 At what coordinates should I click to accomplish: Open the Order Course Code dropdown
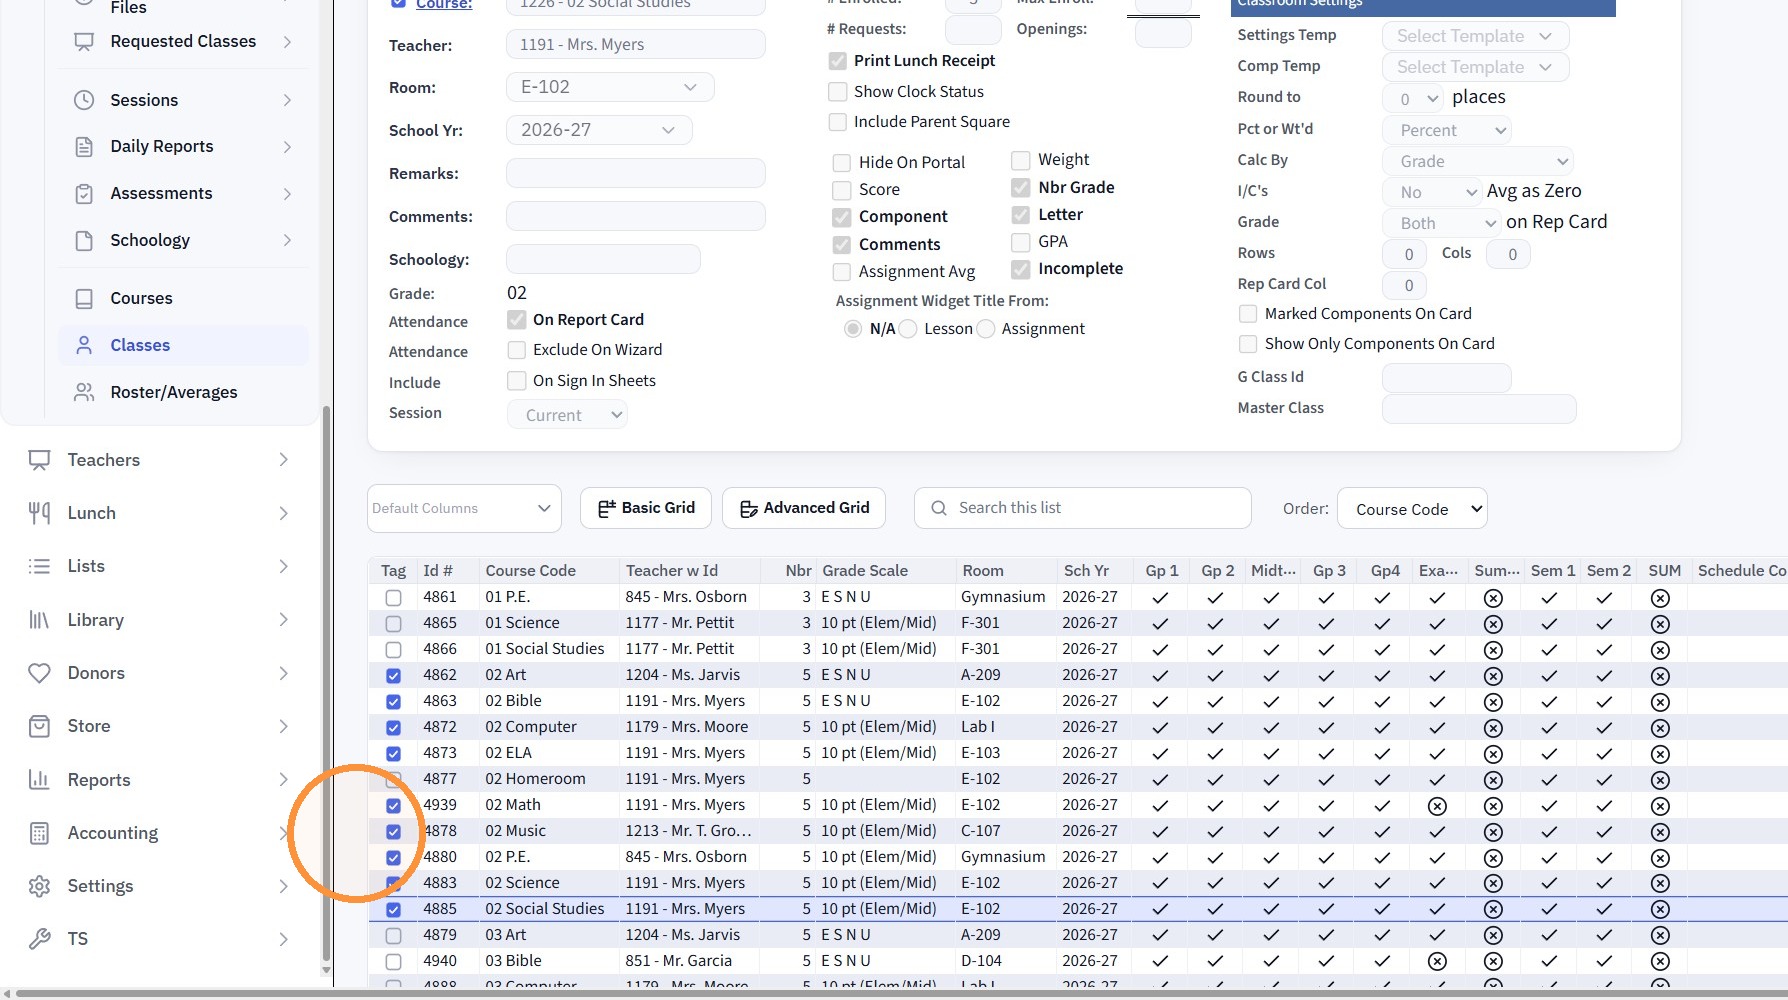[x=1412, y=509]
